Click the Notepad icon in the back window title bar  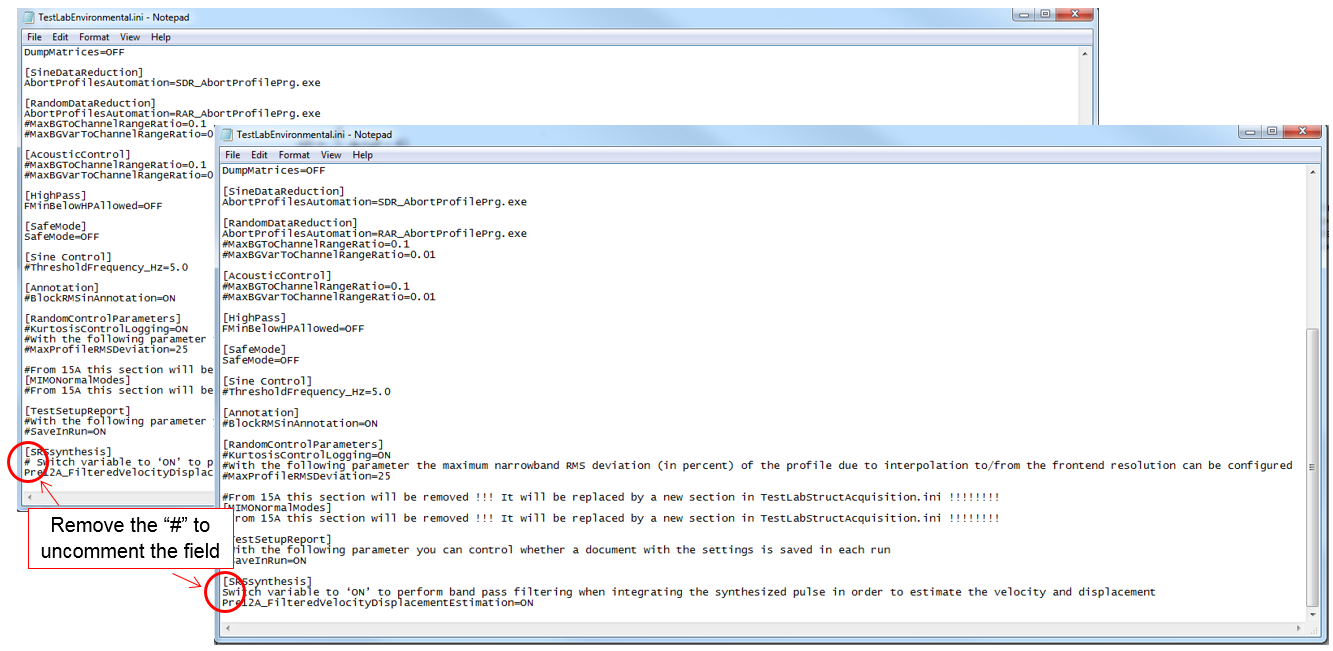pyautogui.click(x=29, y=17)
